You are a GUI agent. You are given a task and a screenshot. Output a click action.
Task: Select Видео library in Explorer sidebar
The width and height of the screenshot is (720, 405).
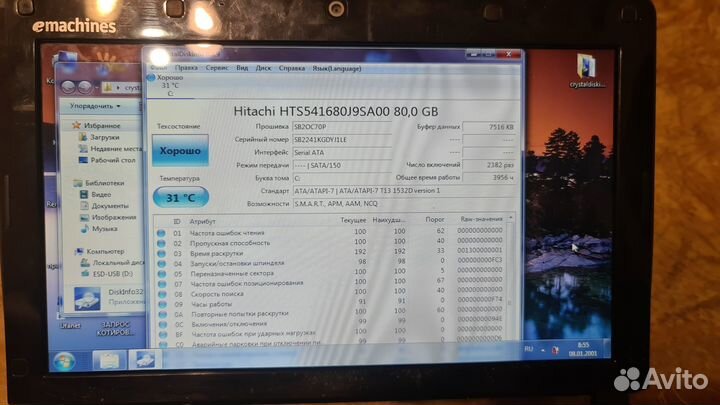pos(96,194)
